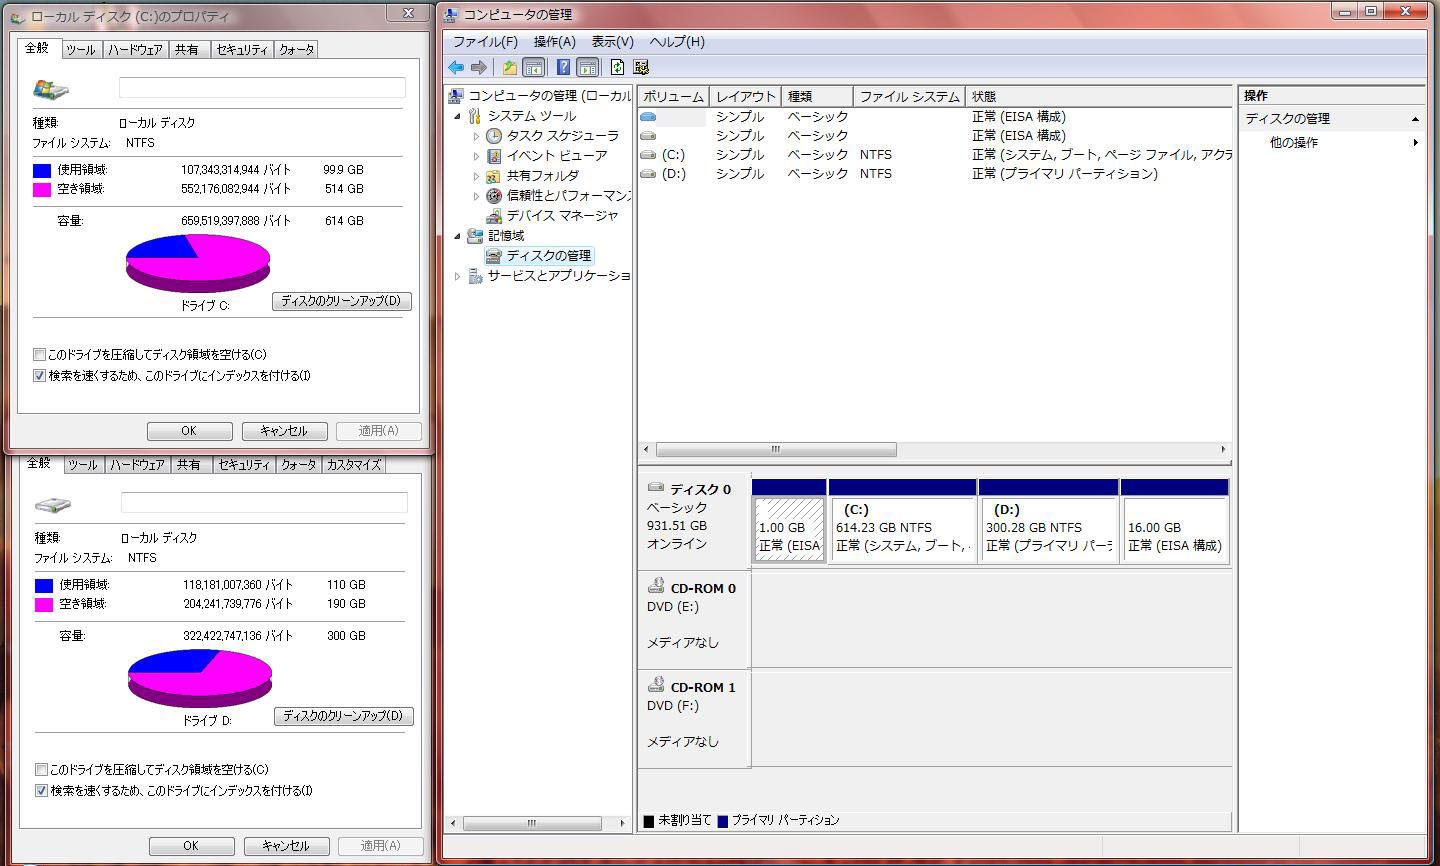Viewport: 1440px width, 866px height.
Task: Select the (C:) 614.23 GB partition block
Action: [901, 528]
